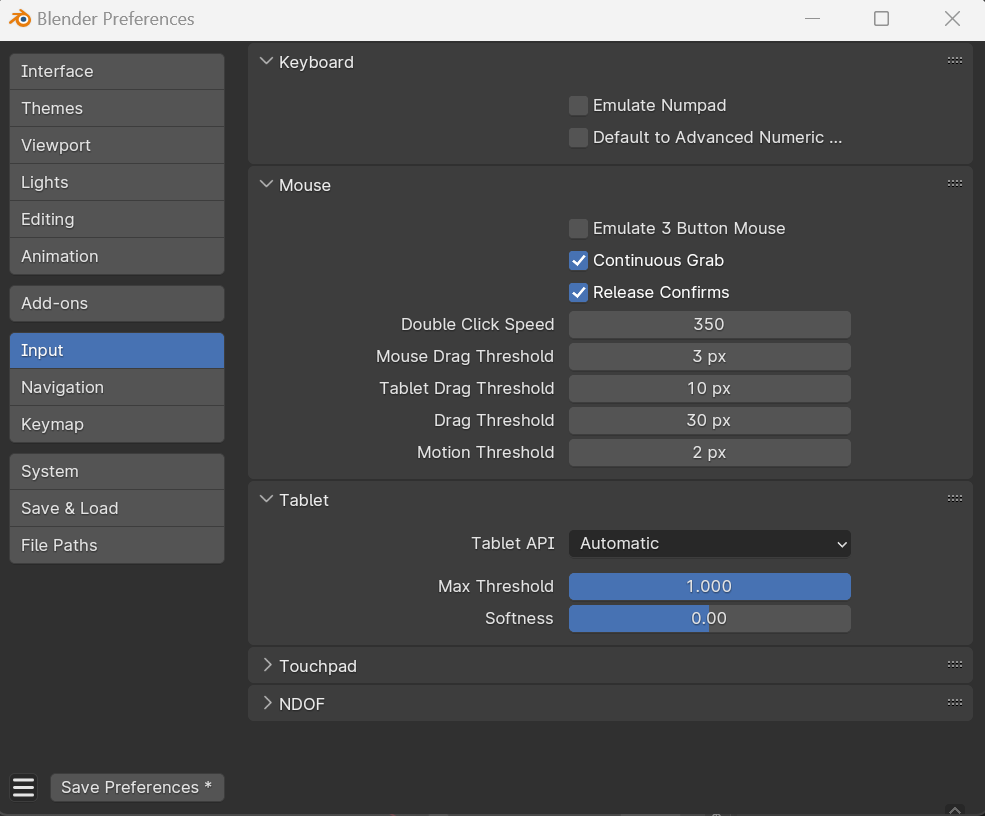Collapse the Tablet panel
This screenshot has width=985, height=816.
[266, 499]
